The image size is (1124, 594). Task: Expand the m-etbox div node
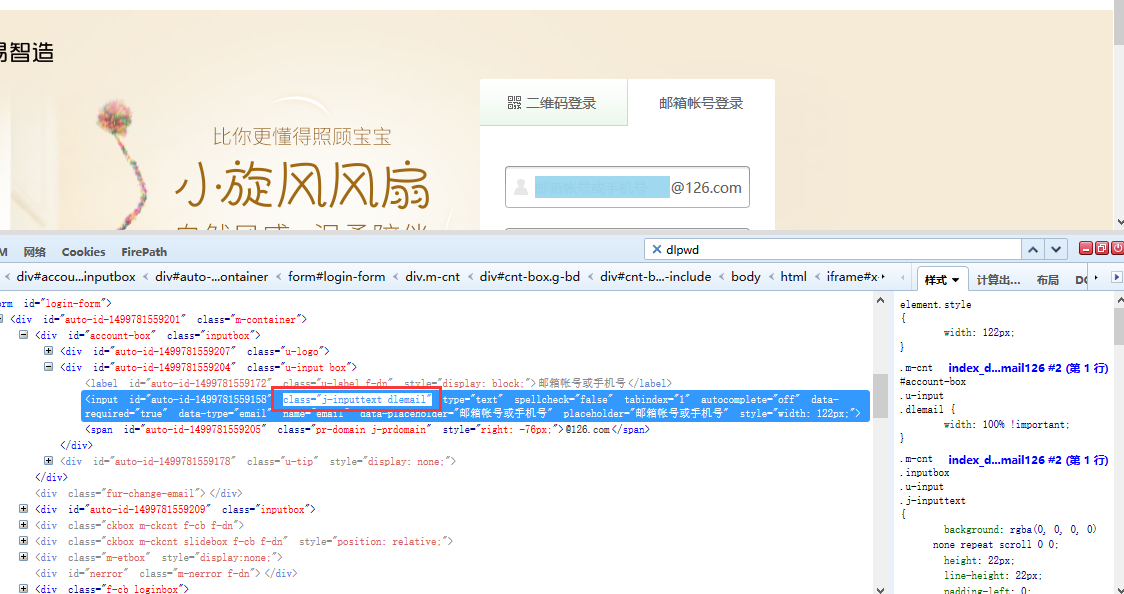click(x=23, y=557)
